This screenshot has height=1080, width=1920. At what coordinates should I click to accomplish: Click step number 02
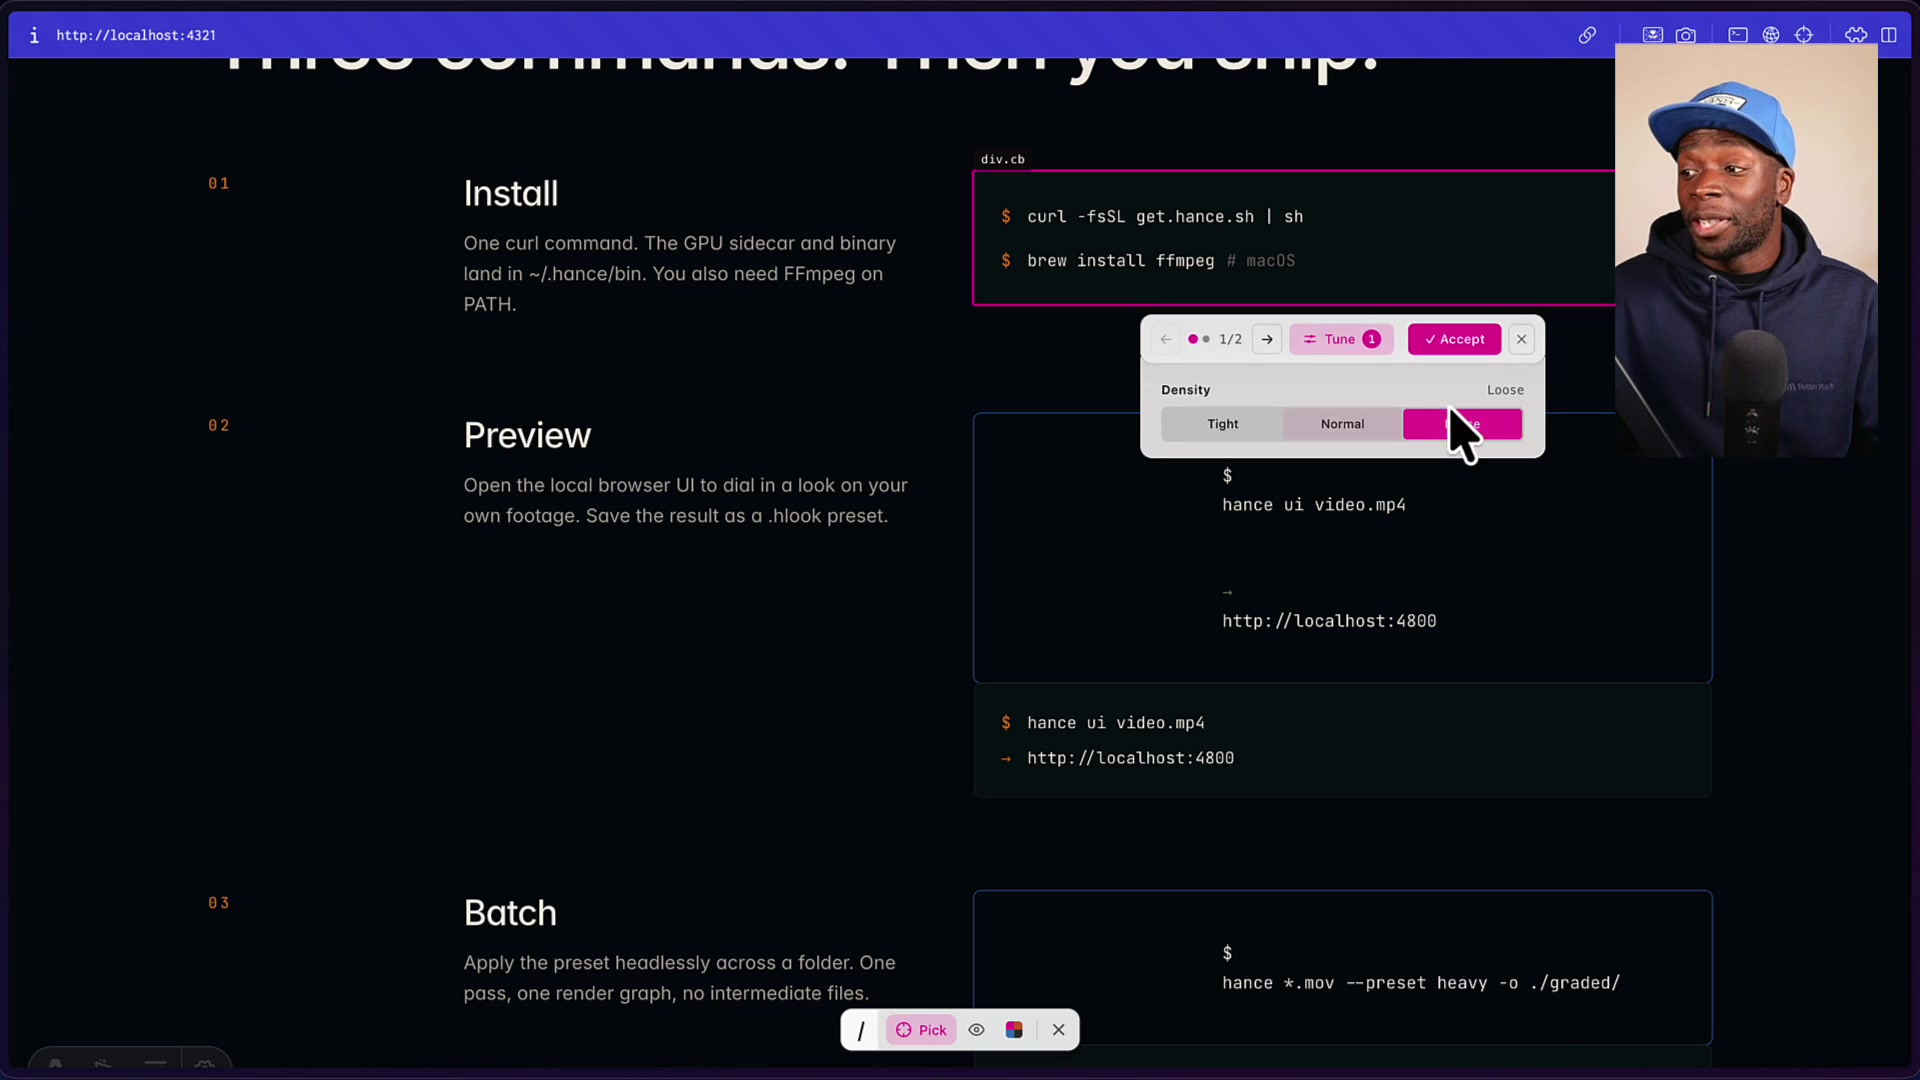tap(219, 425)
